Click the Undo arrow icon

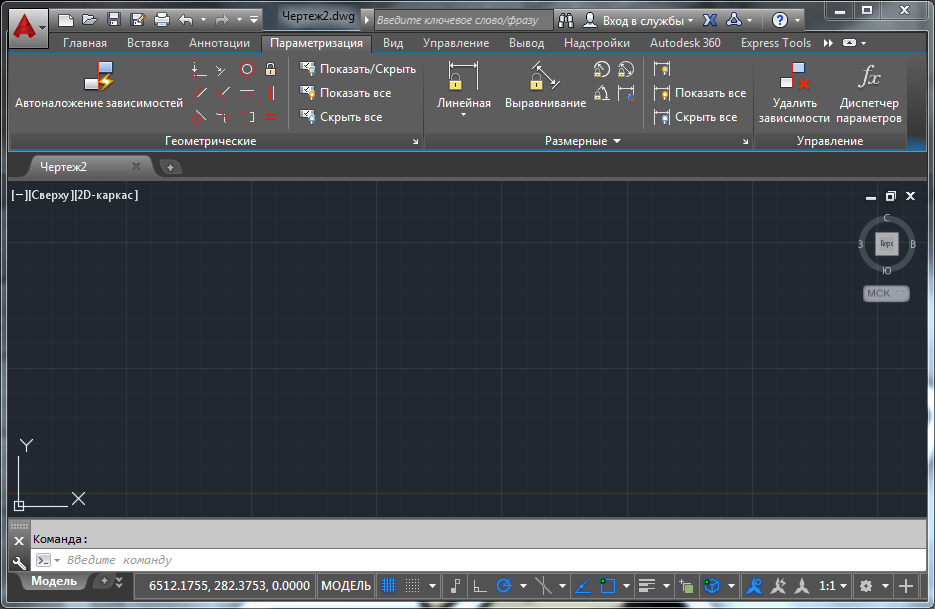(x=186, y=20)
